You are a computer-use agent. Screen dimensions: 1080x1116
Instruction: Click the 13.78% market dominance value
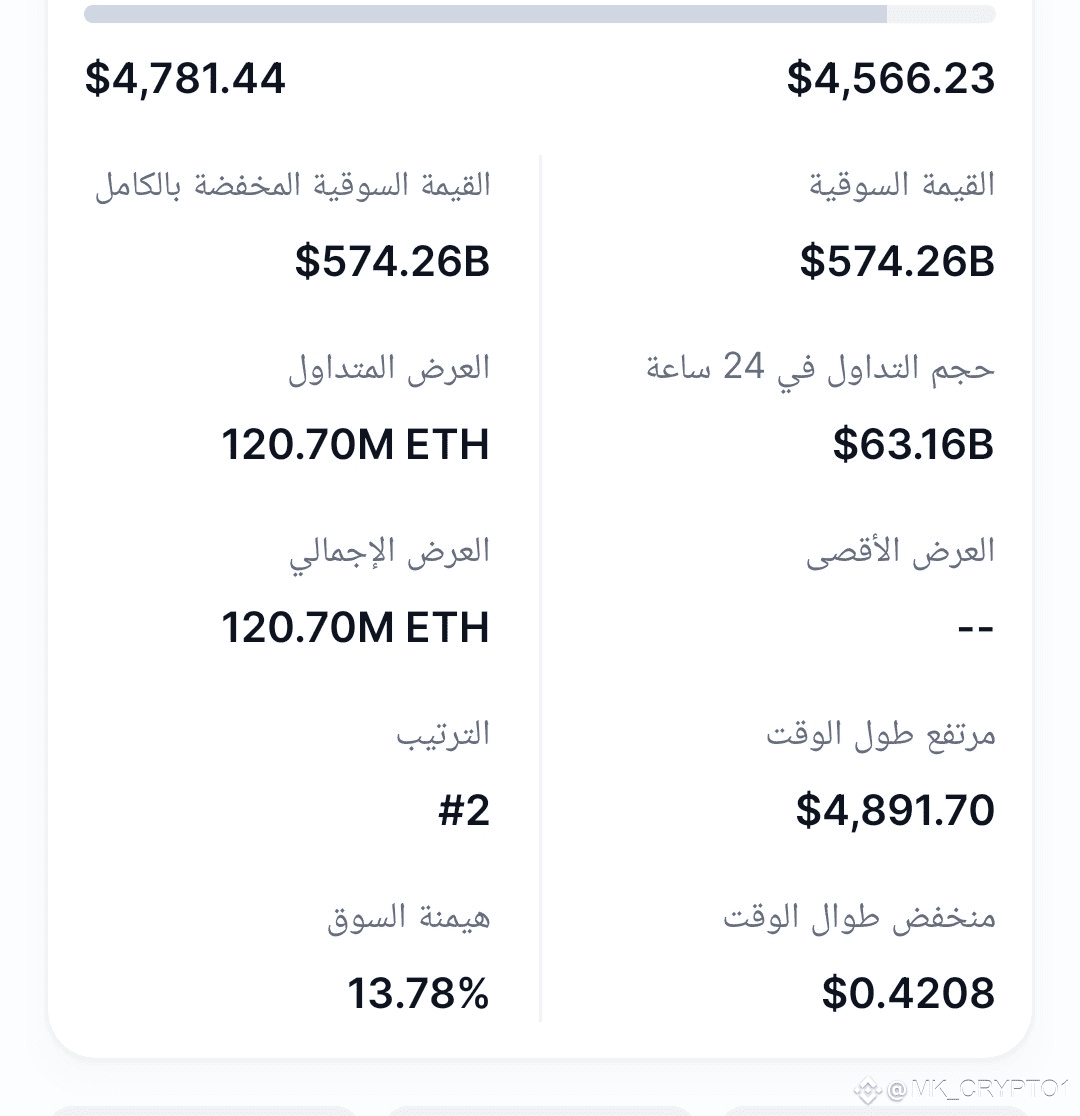419,994
